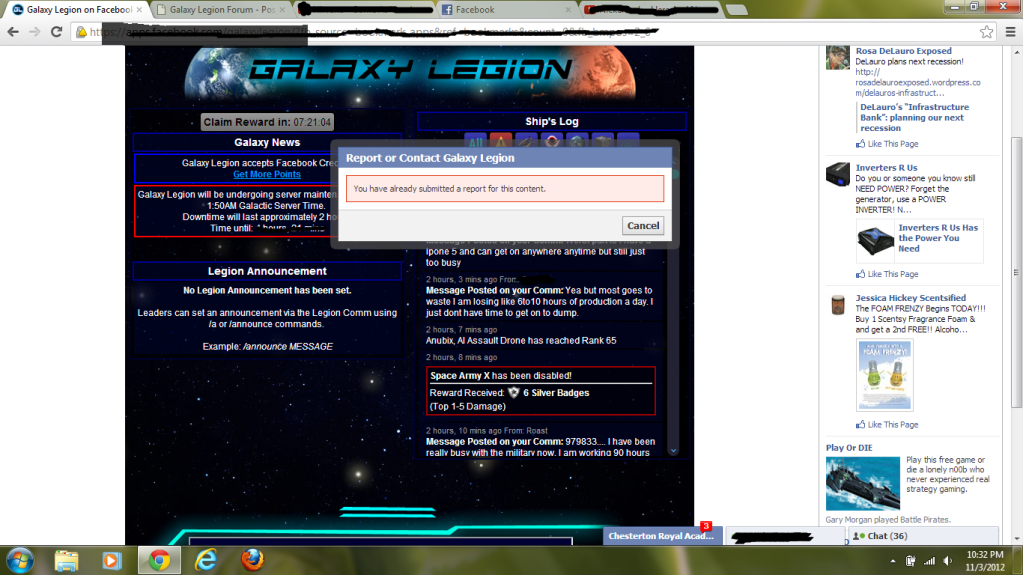Open the Windows Start menu
The image size is (1023, 575).
(x=20, y=561)
